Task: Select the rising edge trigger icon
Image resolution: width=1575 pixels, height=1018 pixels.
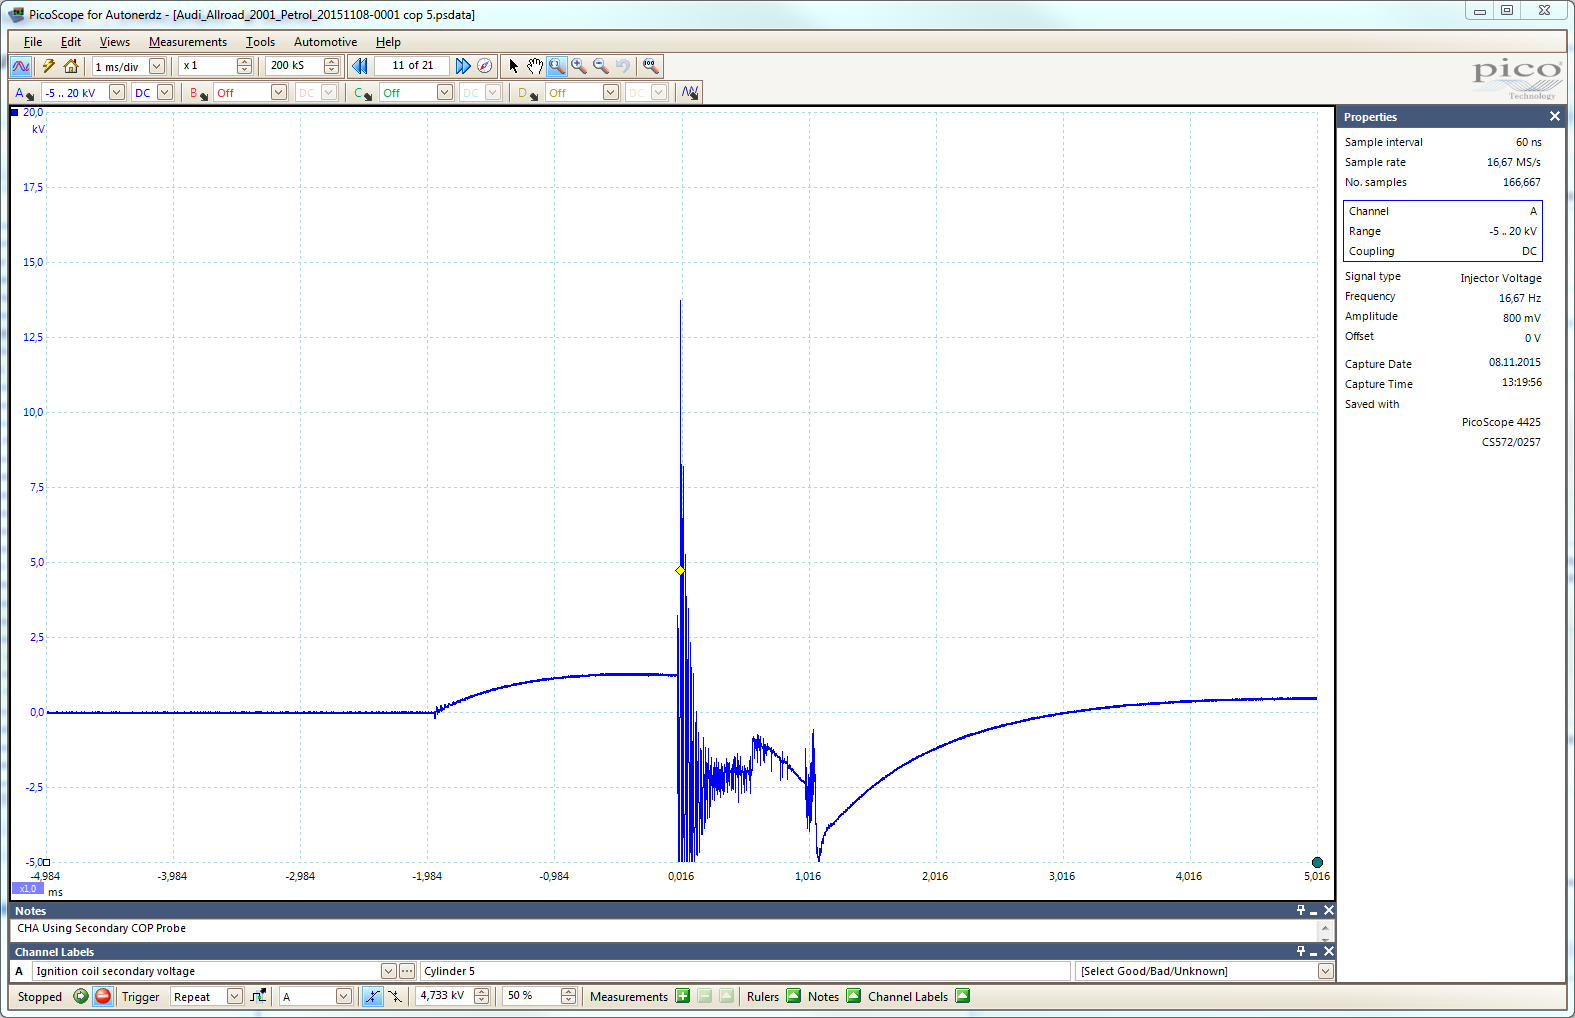Action: pos(372,996)
